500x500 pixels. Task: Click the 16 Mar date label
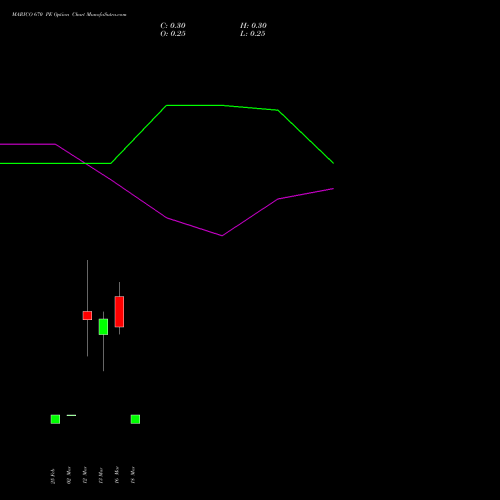[117, 475]
